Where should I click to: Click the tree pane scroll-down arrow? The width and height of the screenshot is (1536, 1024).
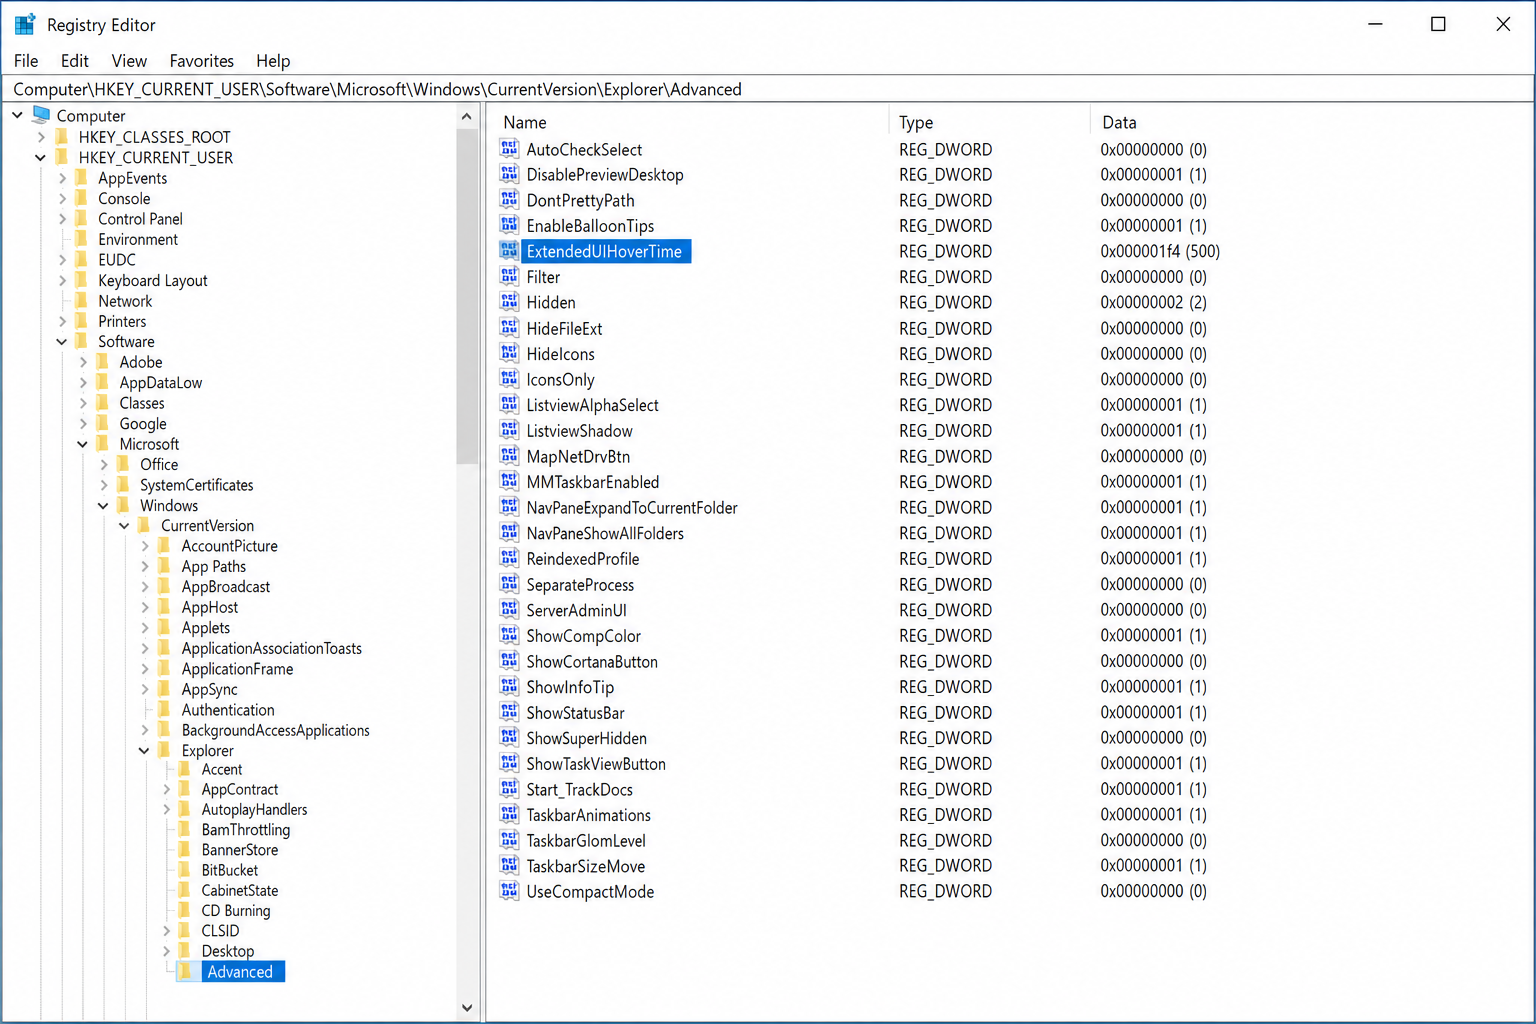tap(467, 1008)
